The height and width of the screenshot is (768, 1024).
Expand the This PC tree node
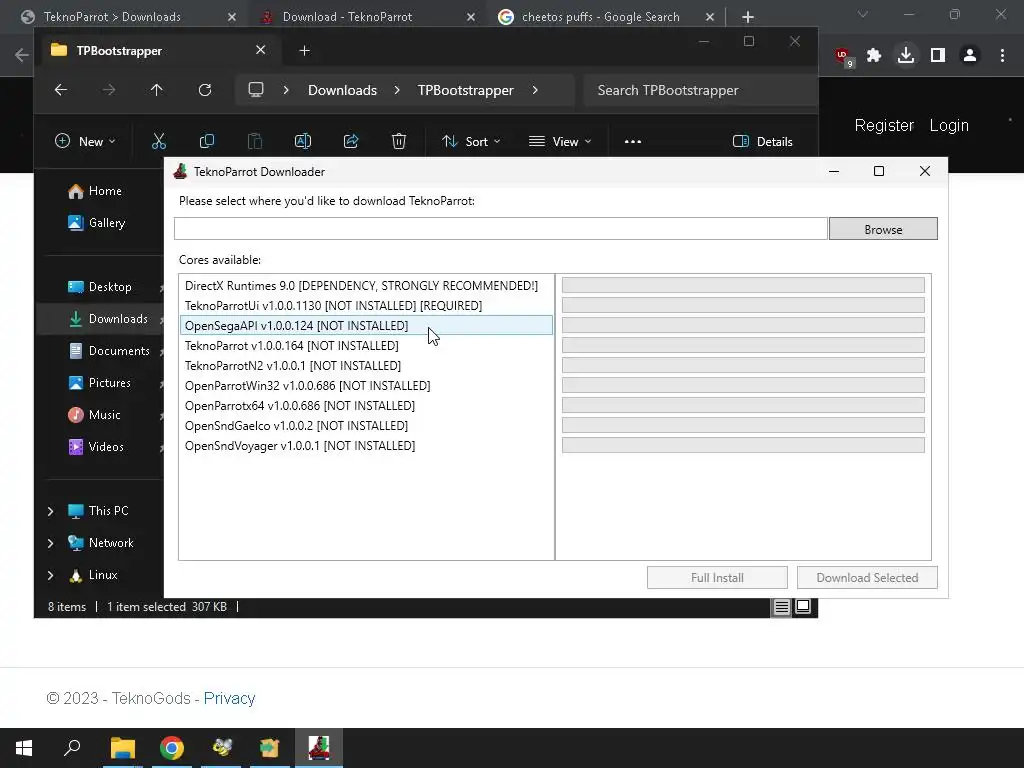(50, 511)
